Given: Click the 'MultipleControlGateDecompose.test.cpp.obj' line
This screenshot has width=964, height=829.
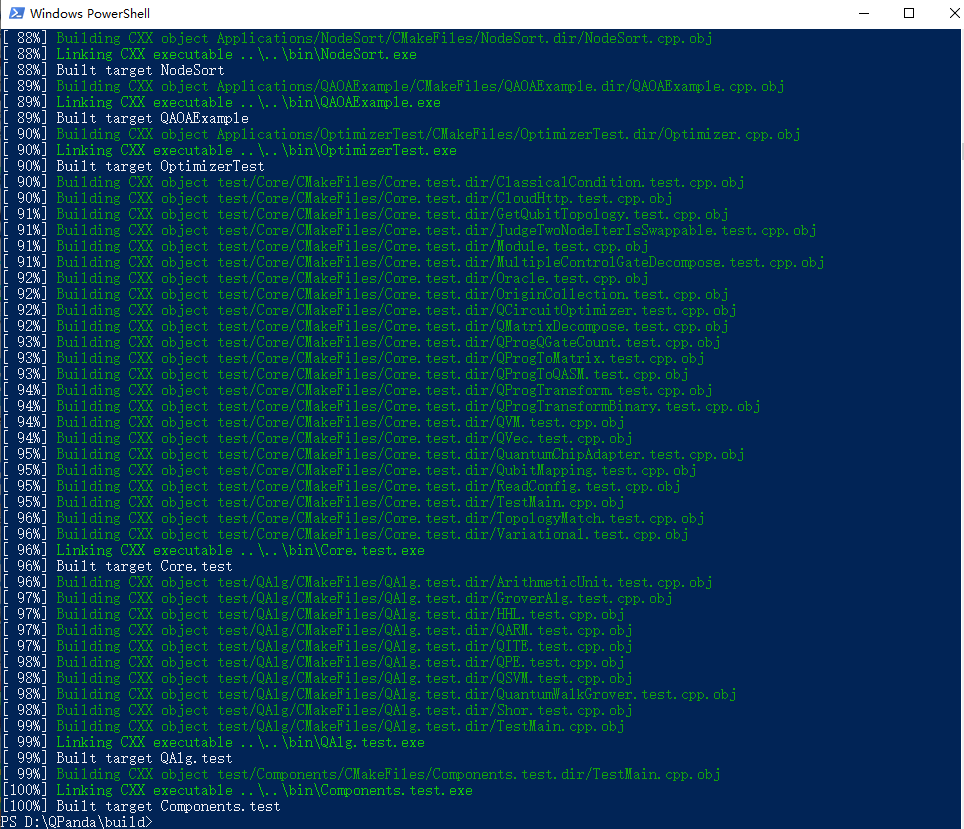Looking at the screenshot, I should 413,262.
